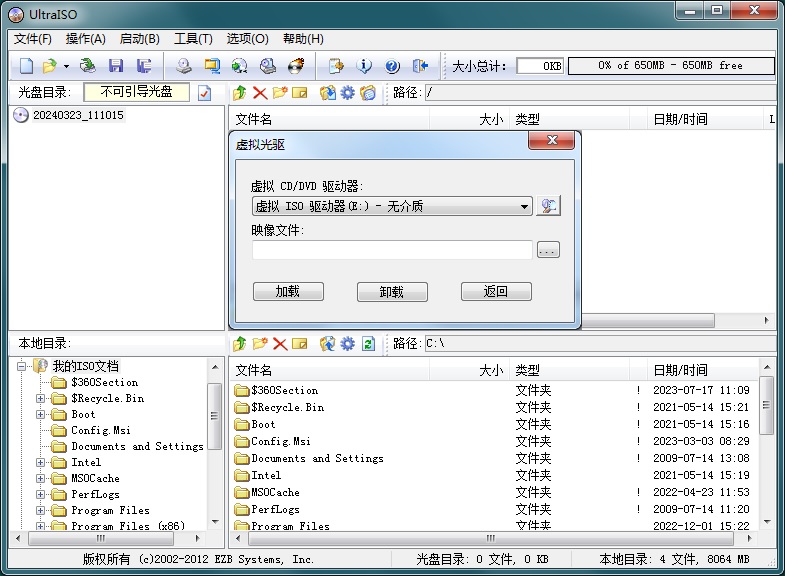Viewport: 785px width, 576px height.
Task: Click the Exit door icon
Action: pyautogui.click(x=420, y=66)
